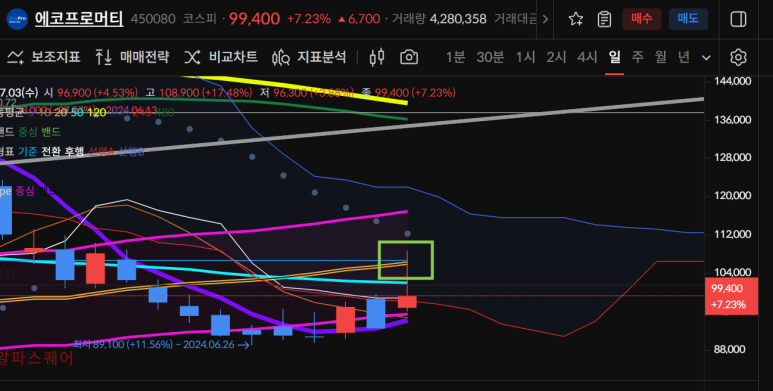Select the 주 weekly interval
Image resolution: width=773 pixels, height=391 pixels.
tap(637, 57)
